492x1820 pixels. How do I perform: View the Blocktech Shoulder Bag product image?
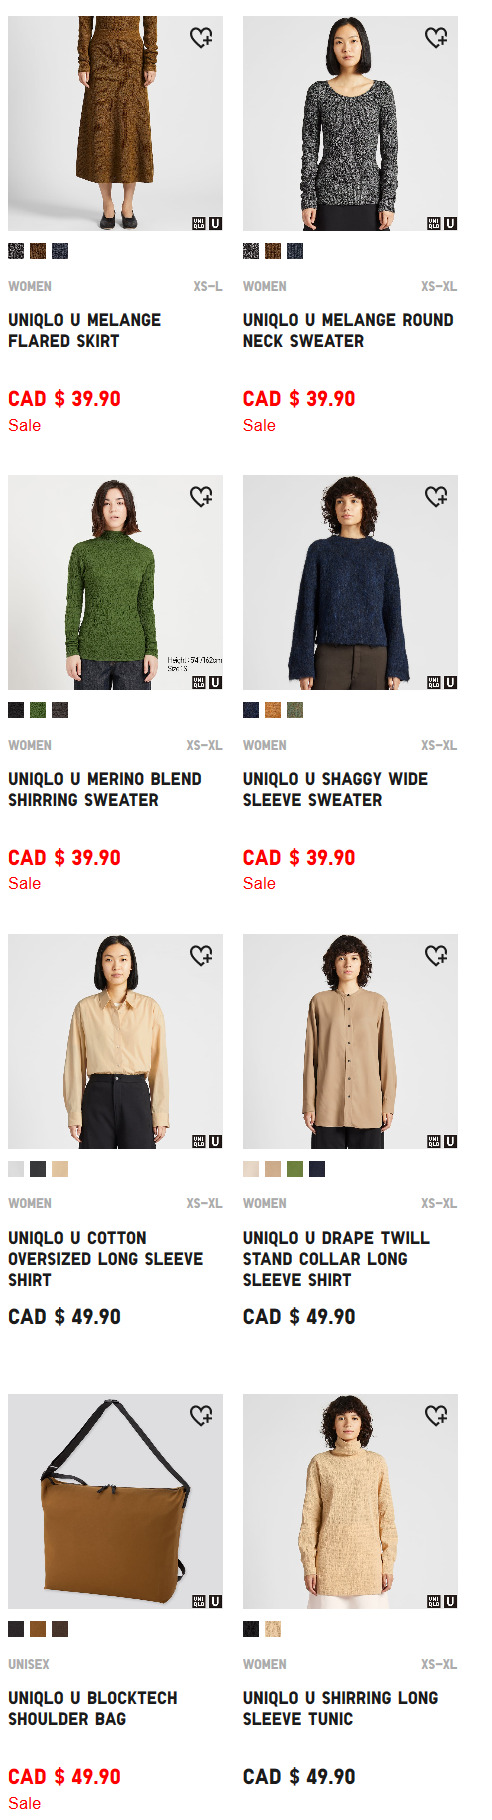(115, 1501)
